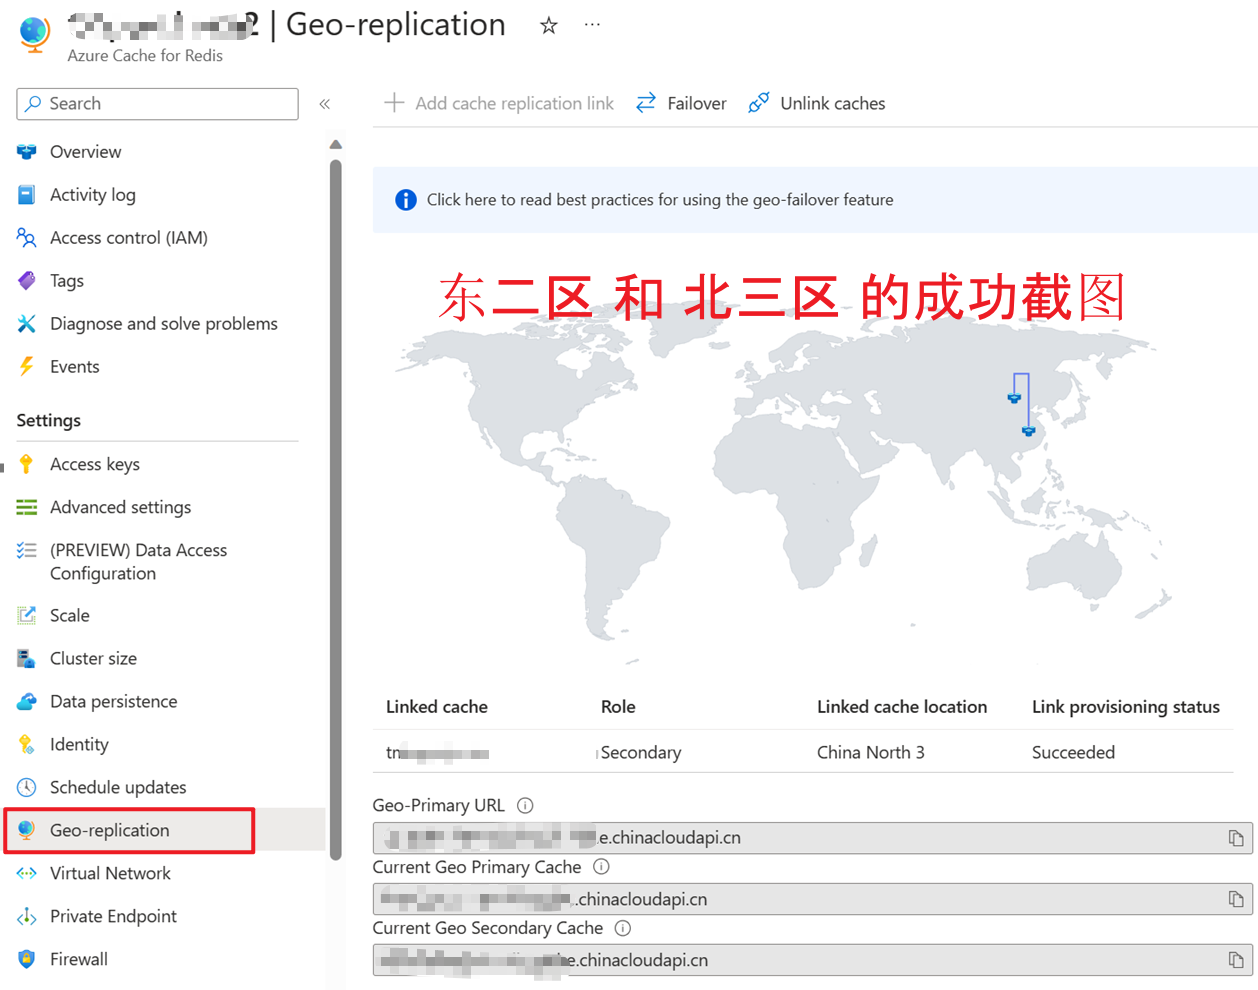Viewport: 1258px width, 990px height.
Task: Copy the Current Geo Primary Cache value
Action: click(1235, 899)
